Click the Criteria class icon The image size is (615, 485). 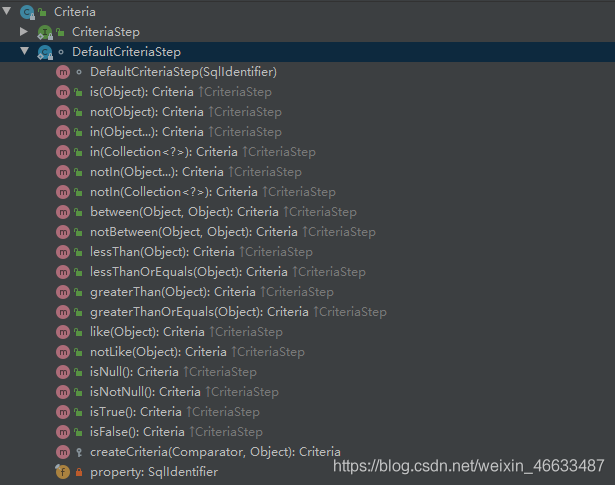click(26, 11)
